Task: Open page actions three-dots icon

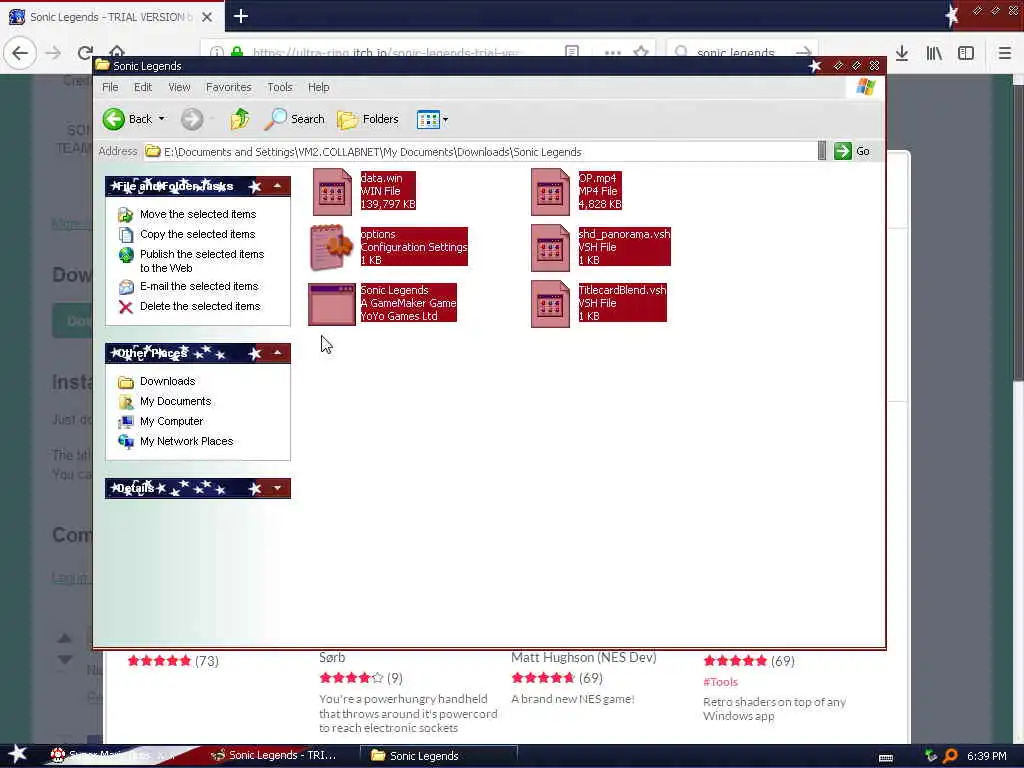Action: 613,52
